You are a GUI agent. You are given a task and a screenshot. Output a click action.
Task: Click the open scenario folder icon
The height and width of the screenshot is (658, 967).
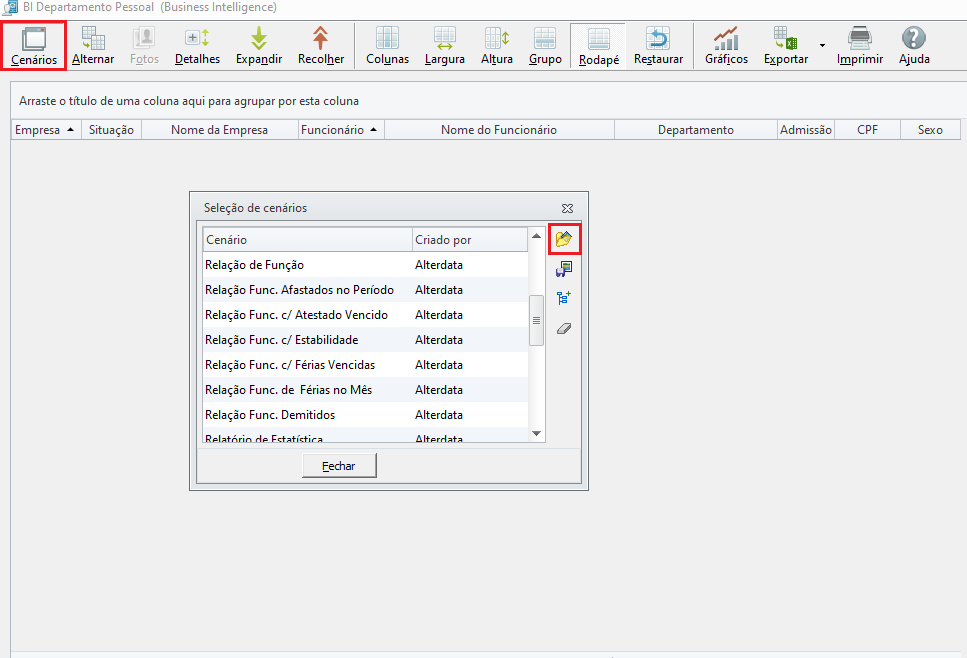564,239
